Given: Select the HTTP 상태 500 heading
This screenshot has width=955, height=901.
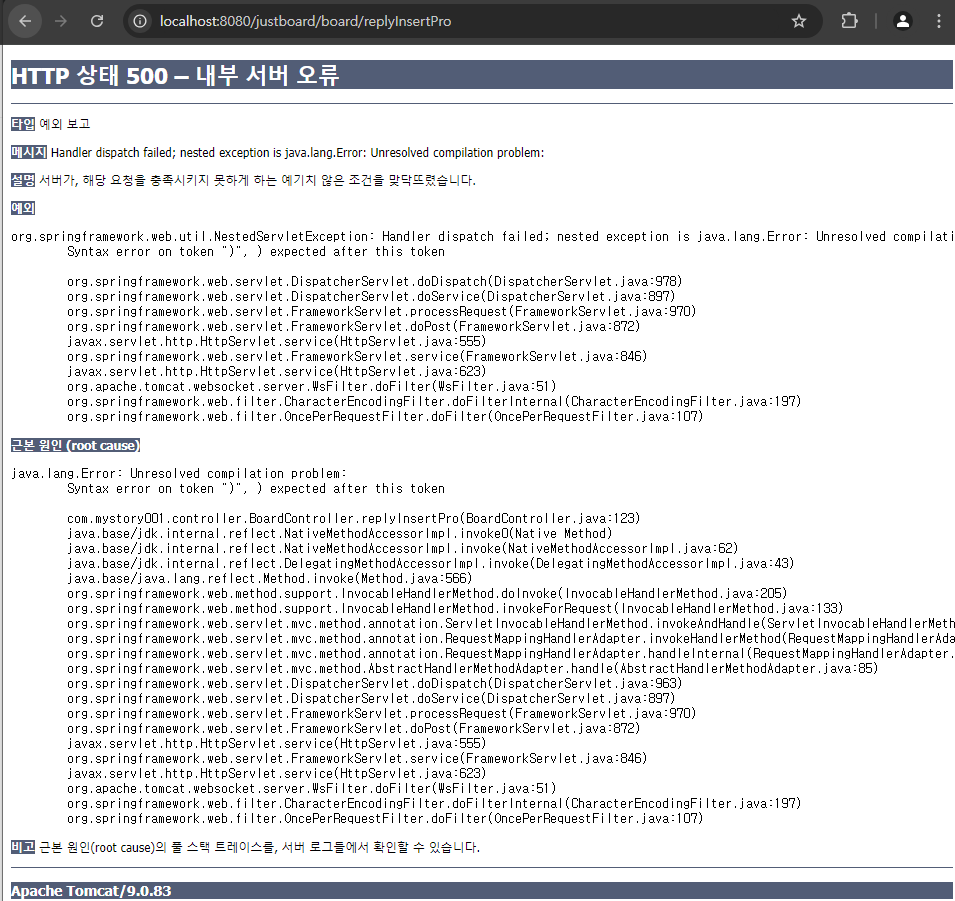Looking at the screenshot, I should [481, 75].
